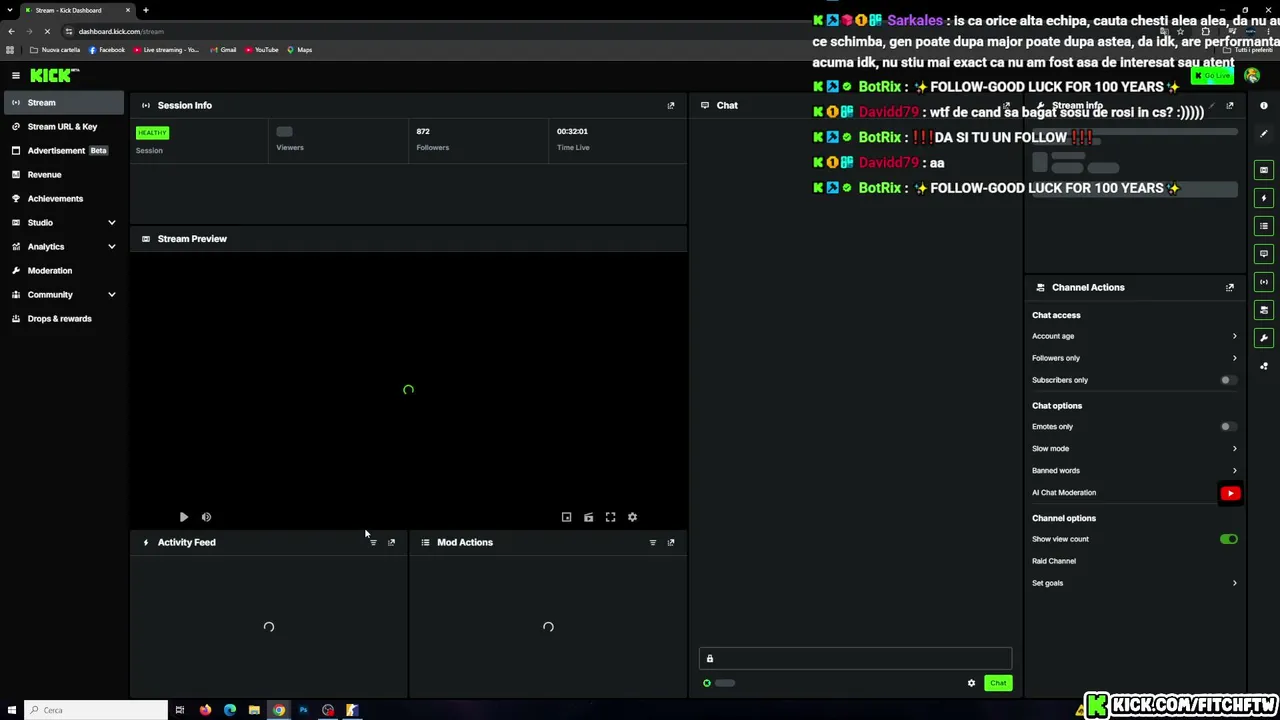Click the green Go Live button
The image size is (1280, 720).
point(1213,76)
